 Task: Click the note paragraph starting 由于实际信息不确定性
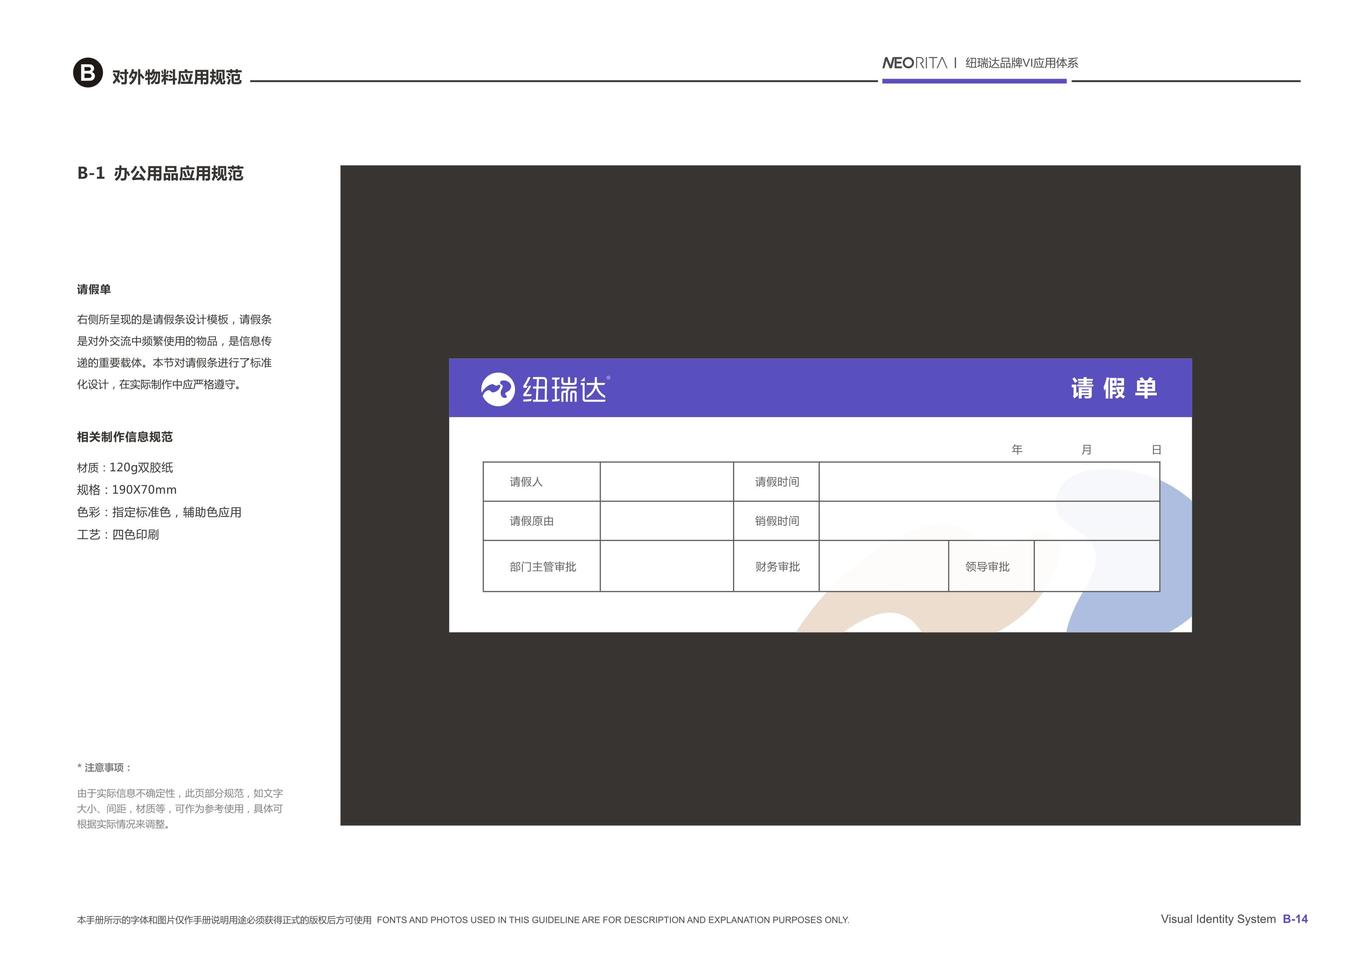pos(180,809)
